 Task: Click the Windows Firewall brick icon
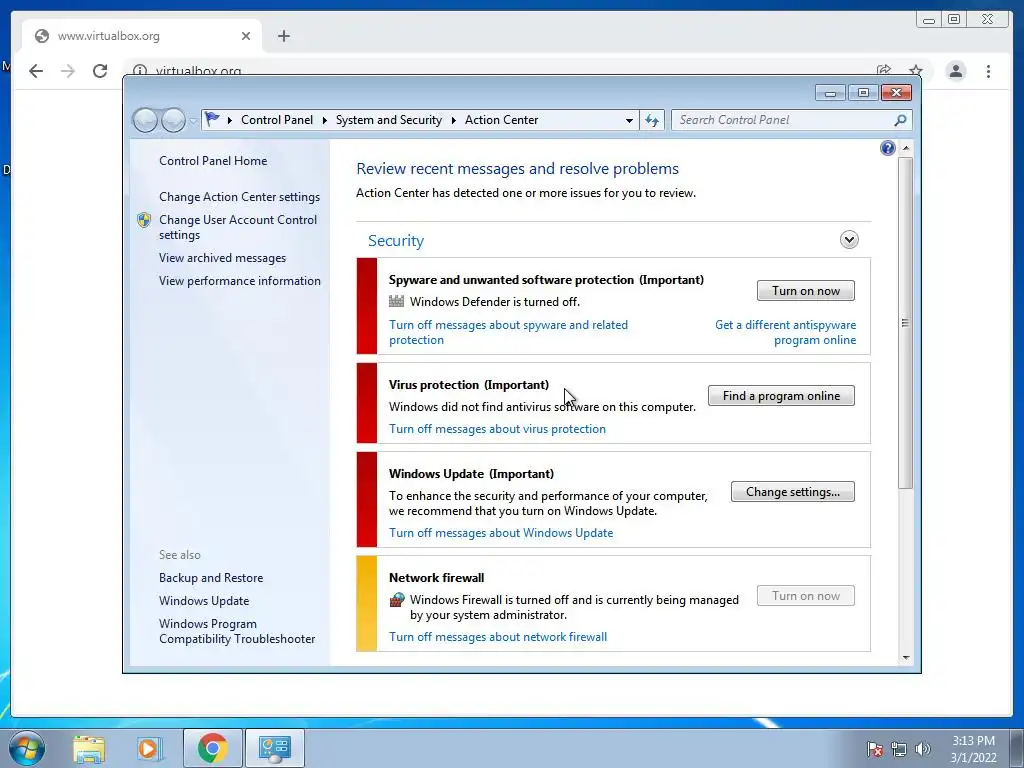[x=396, y=600]
